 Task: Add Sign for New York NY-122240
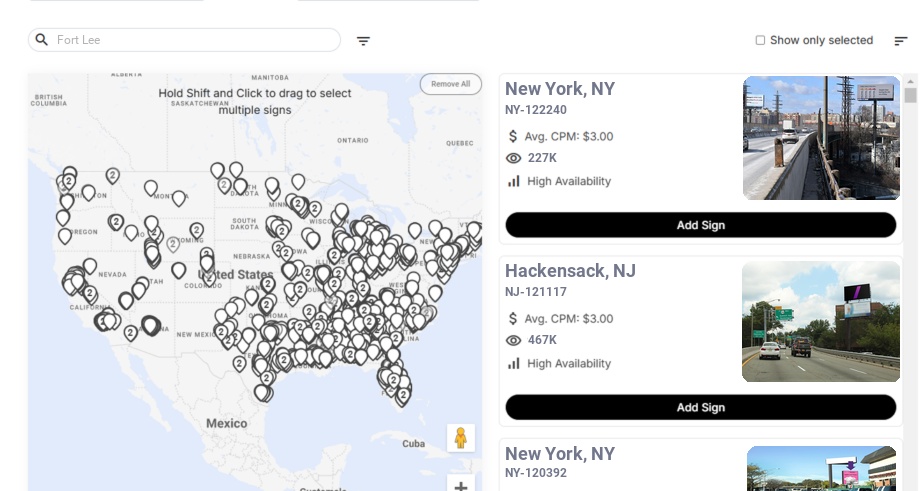click(x=700, y=225)
